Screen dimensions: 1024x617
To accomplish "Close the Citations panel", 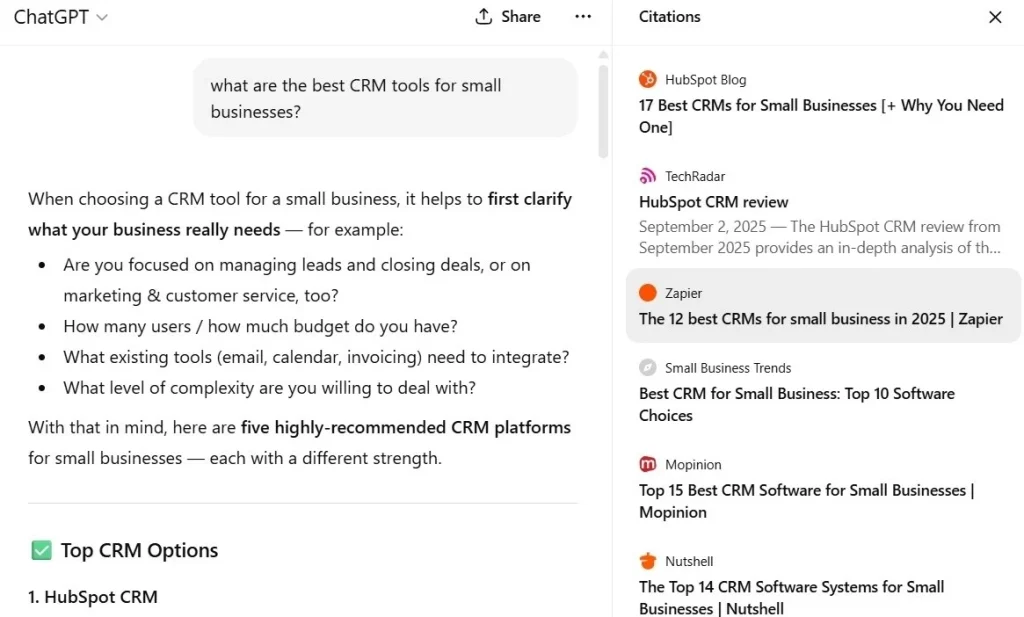I will coord(995,17).
